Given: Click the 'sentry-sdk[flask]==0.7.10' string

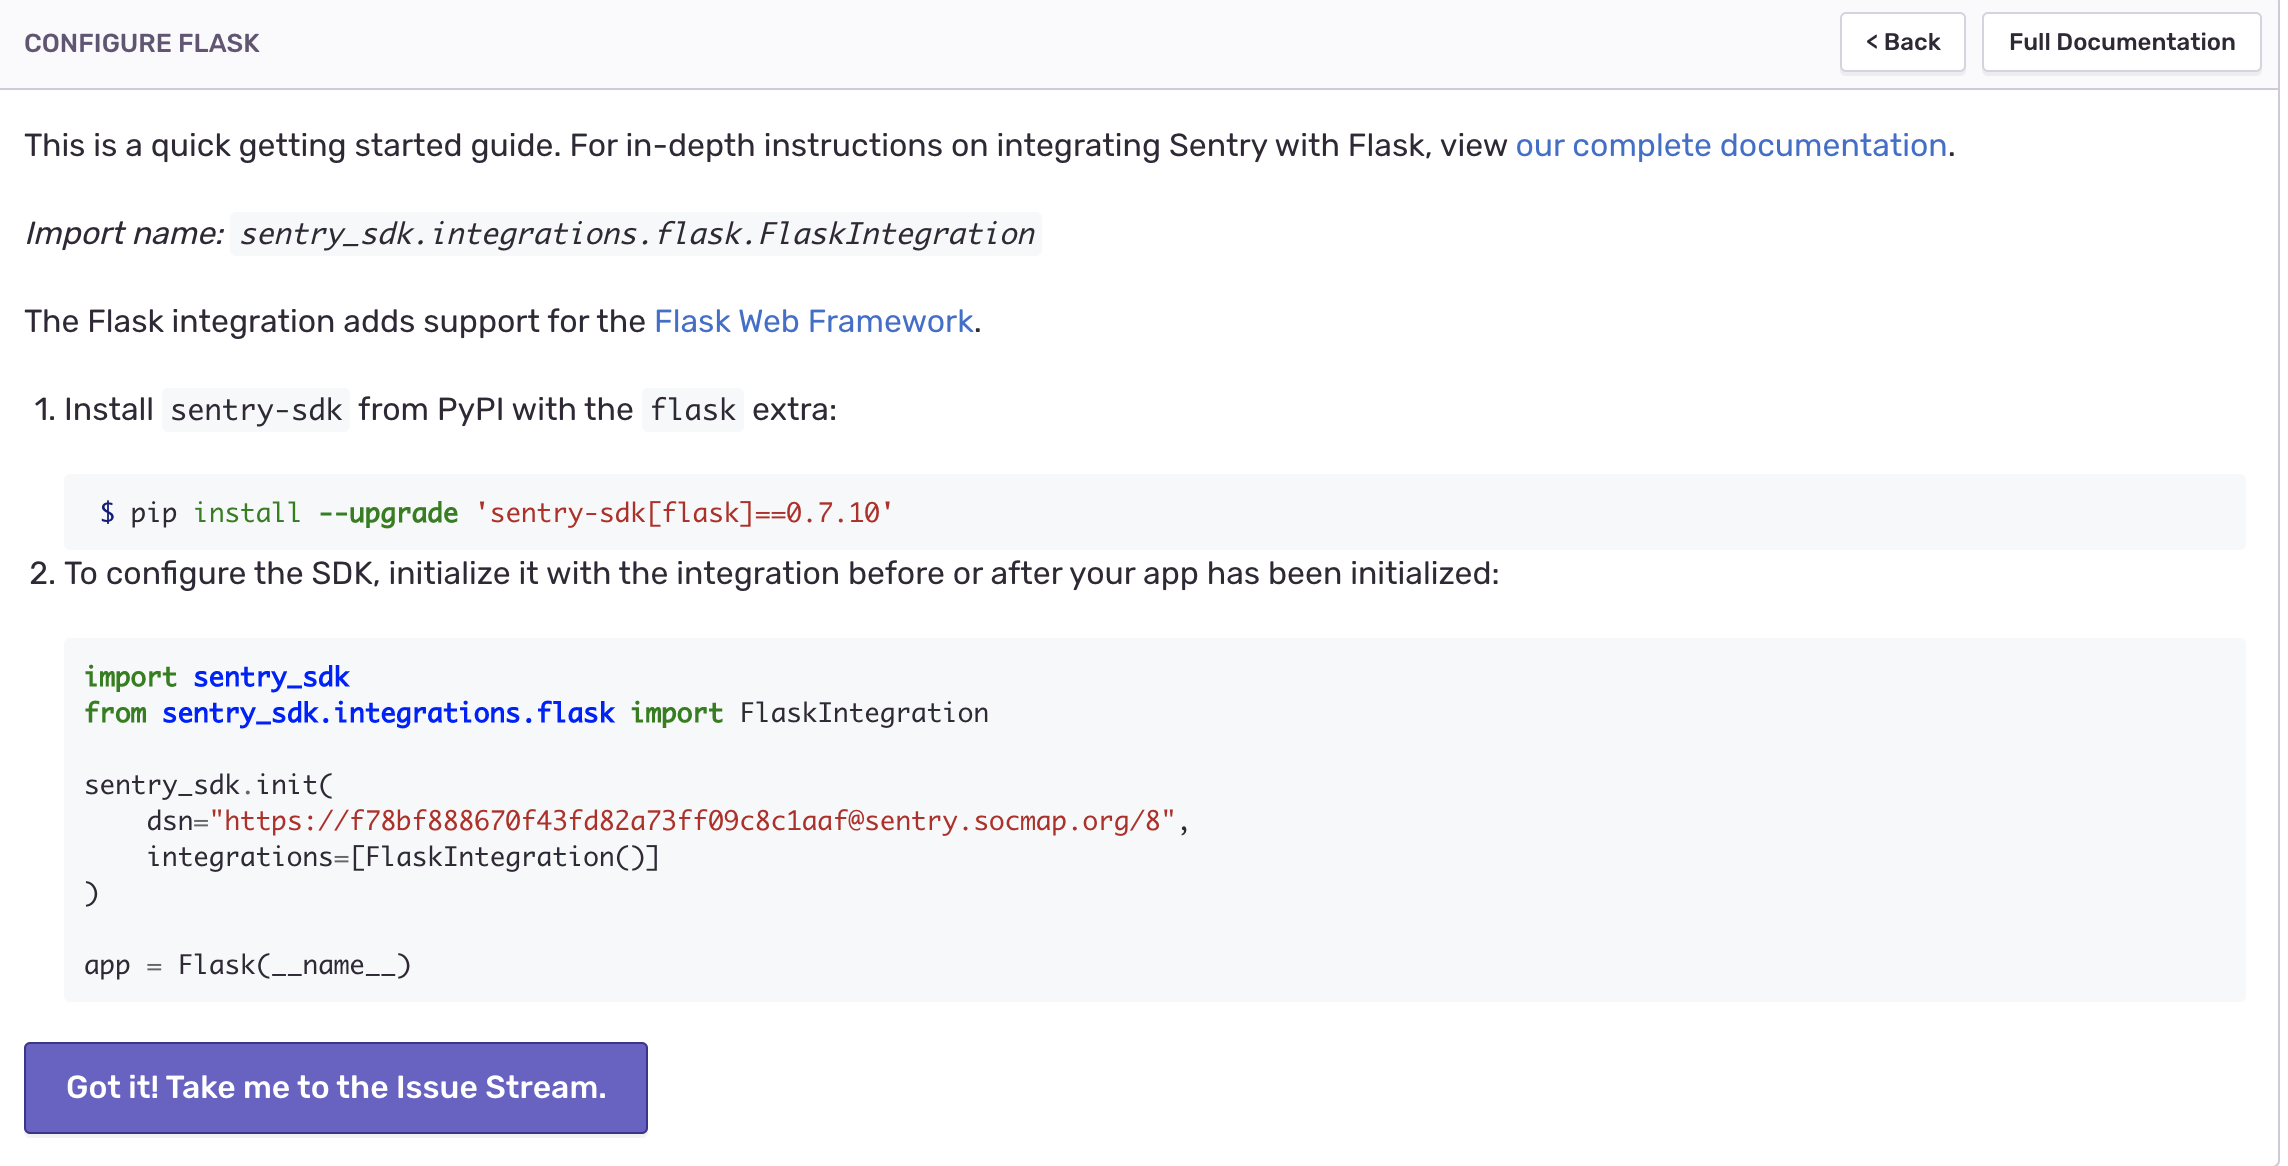Looking at the screenshot, I should coord(684,513).
